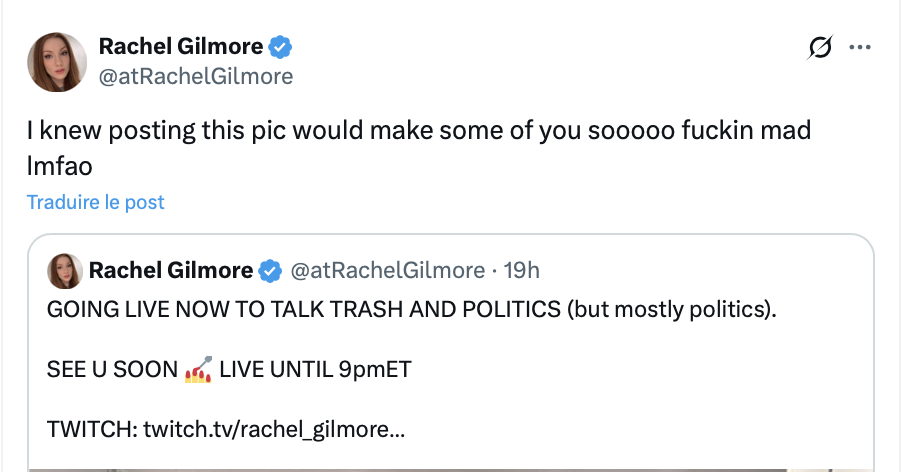
Task: Click the @atRachelGilmore handle under the main name
Action: [x=196, y=75]
